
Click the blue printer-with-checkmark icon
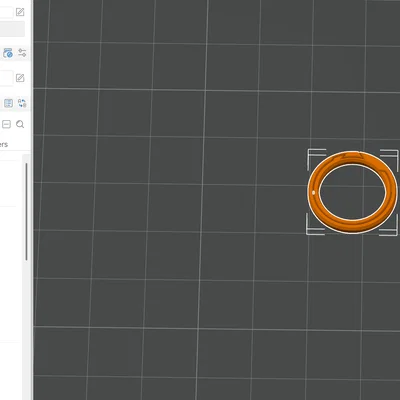click(8, 53)
